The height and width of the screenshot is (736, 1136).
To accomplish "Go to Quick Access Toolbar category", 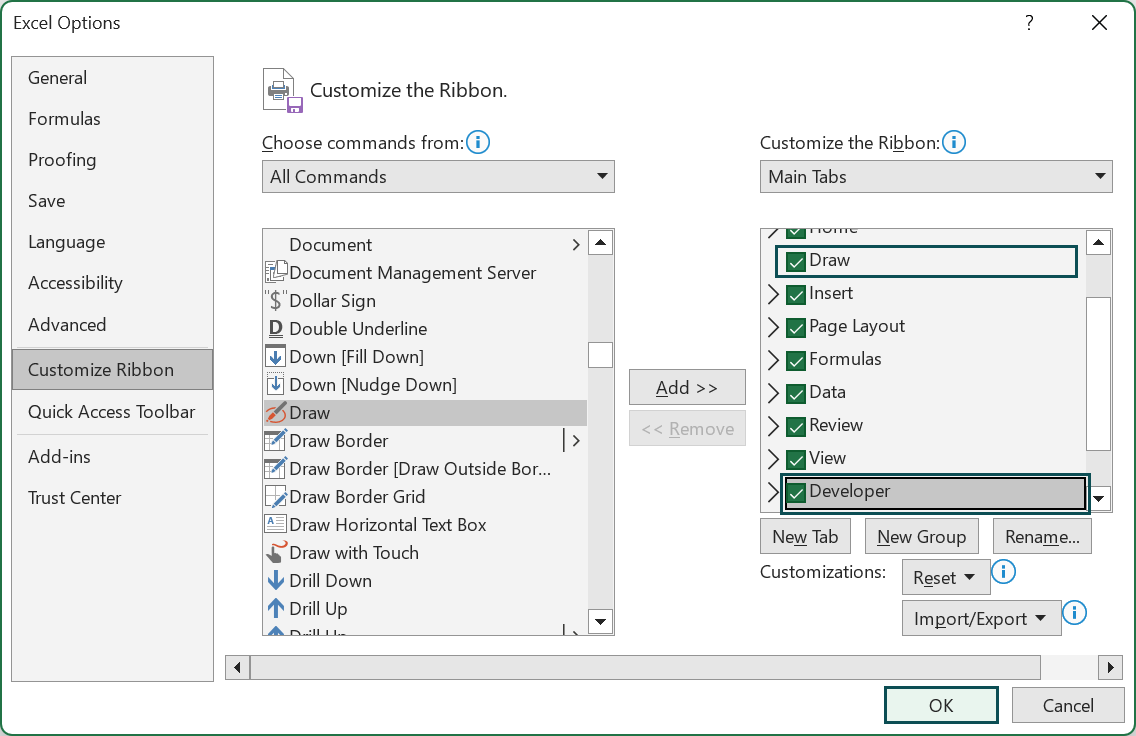I will point(112,411).
